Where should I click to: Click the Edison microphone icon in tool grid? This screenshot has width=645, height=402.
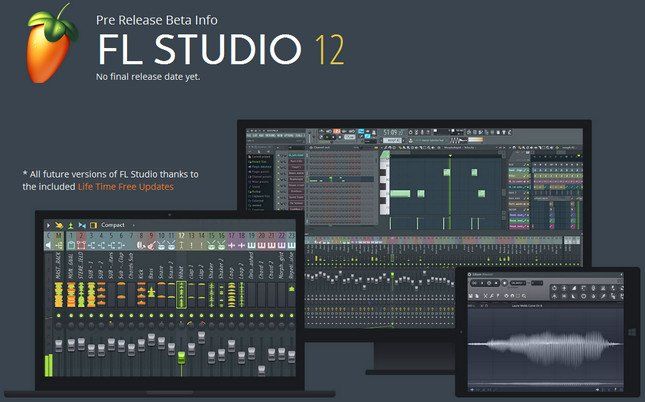[x=593, y=288]
